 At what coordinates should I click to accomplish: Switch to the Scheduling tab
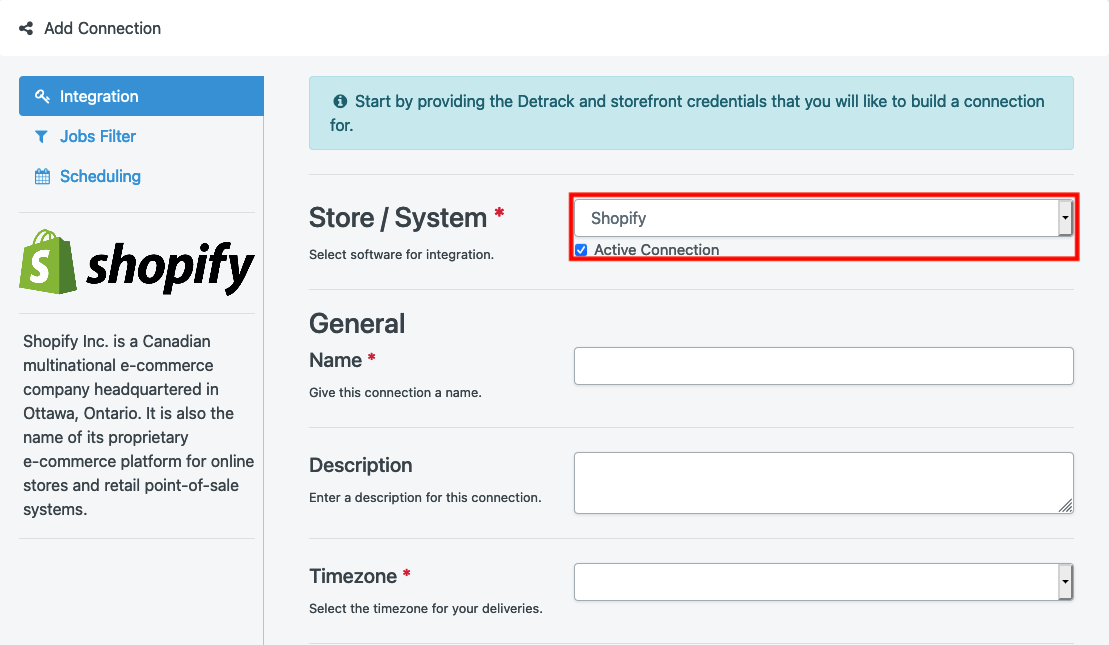(x=100, y=176)
